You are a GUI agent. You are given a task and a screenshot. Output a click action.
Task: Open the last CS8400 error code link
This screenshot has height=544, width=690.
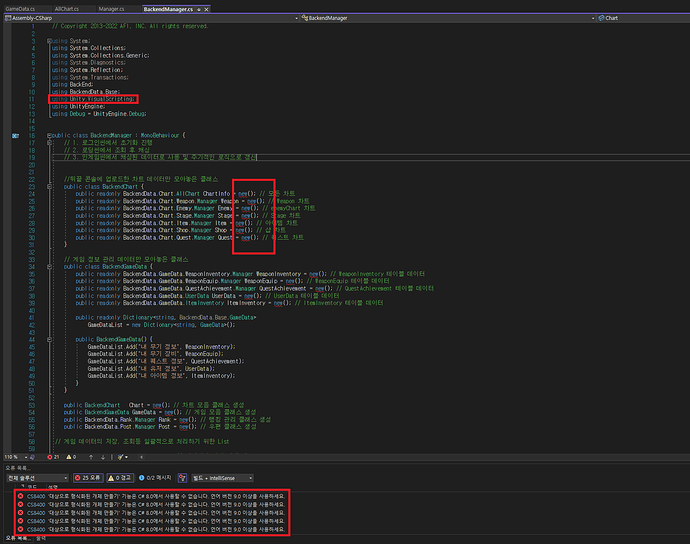(x=36, y=529)
